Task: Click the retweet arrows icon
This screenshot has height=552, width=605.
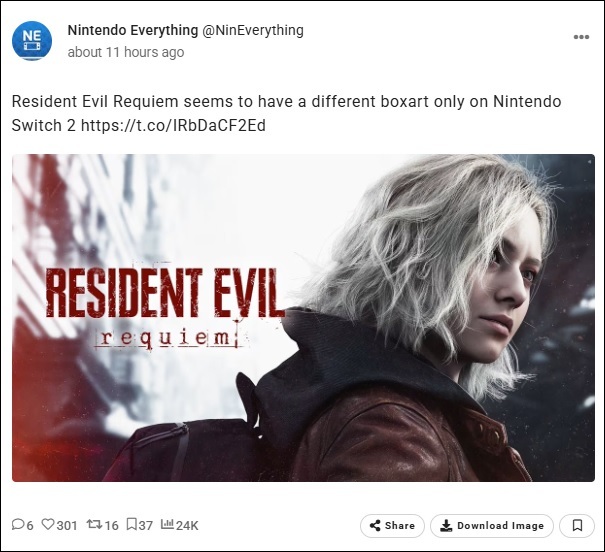Action: click(x=94, y=524)
